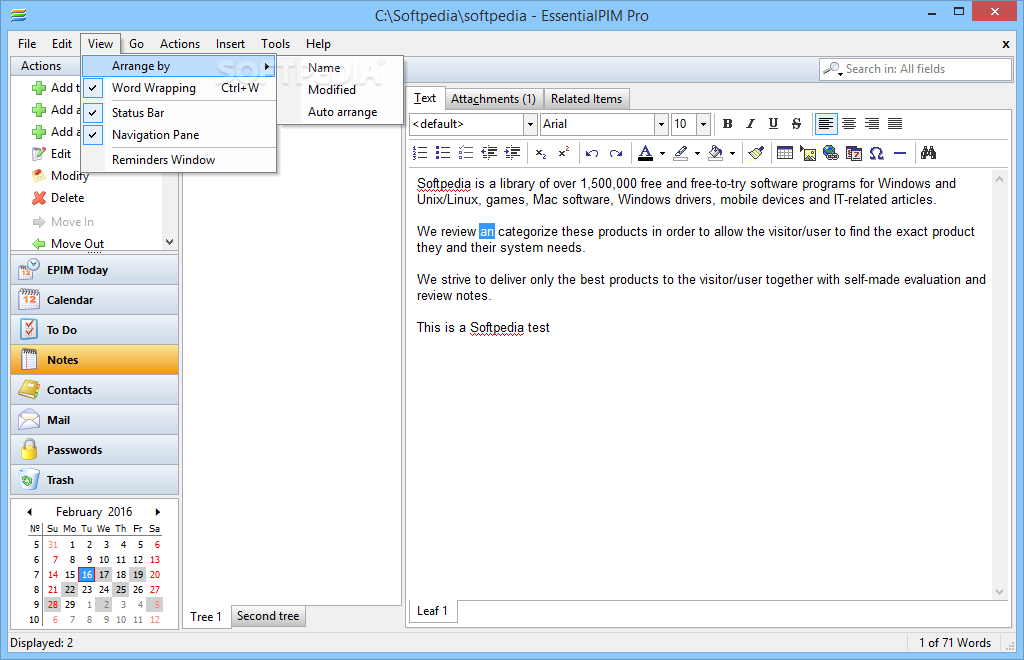Decrease the paragraph indent
This screenshot has width=1024, height=660.
click(x=489, y=153)
